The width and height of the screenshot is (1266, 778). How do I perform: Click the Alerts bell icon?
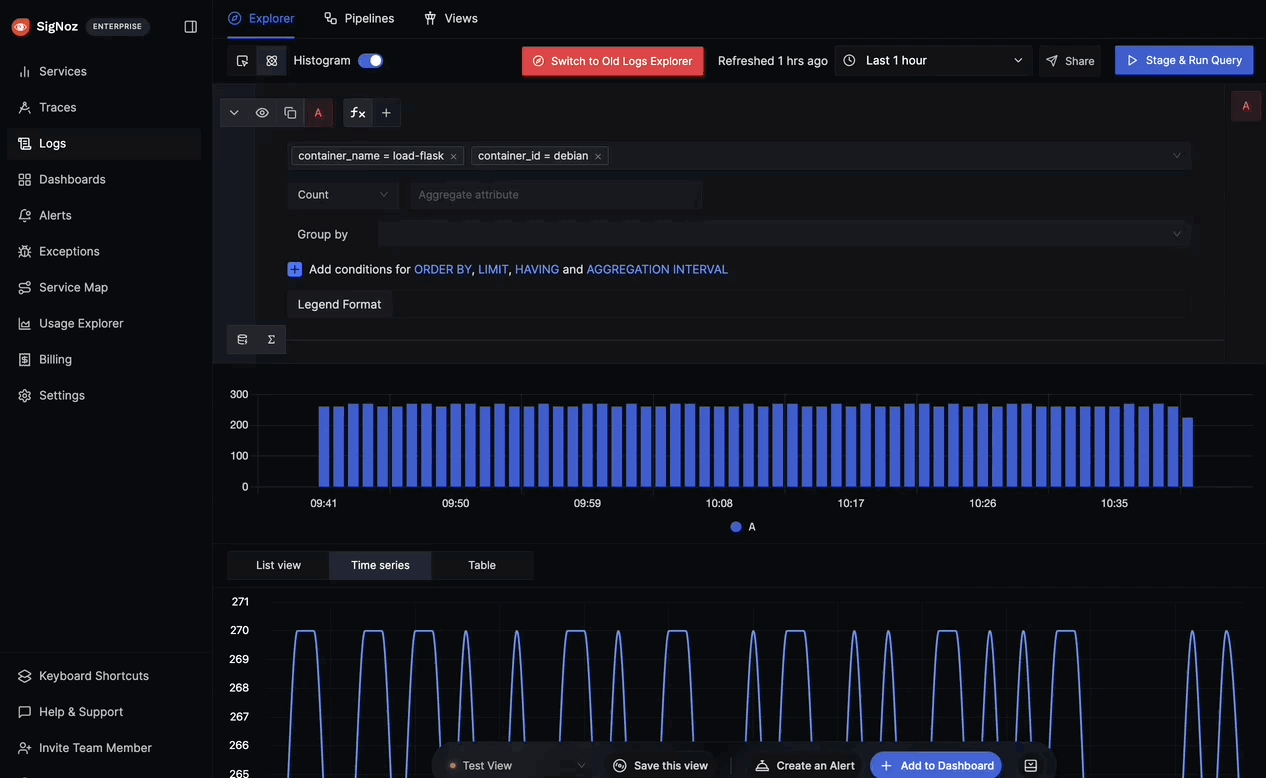coord(25,215)
